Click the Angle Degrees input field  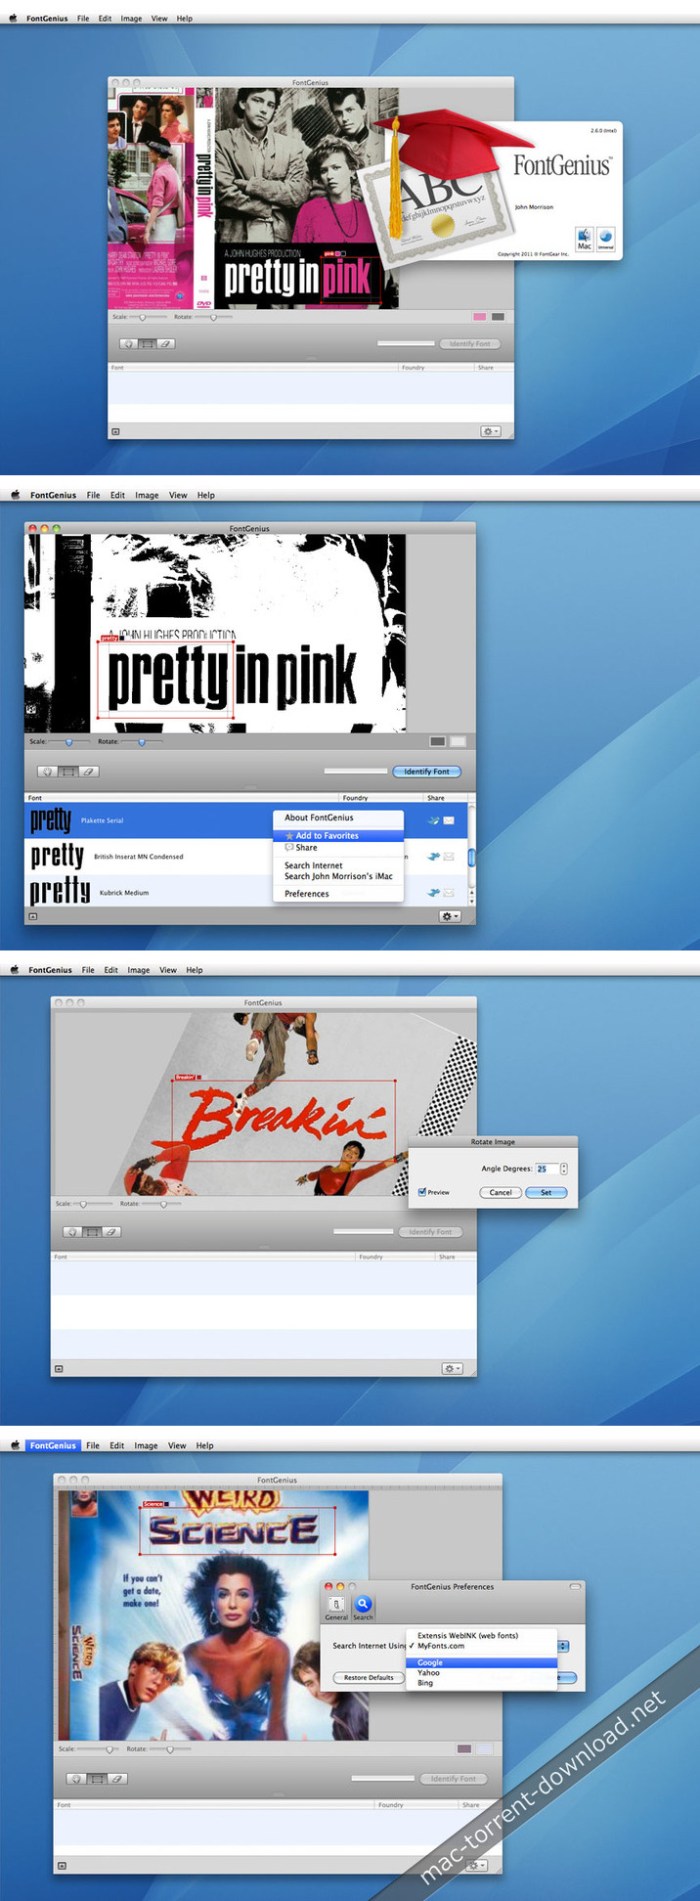(x=546, y=1168)
